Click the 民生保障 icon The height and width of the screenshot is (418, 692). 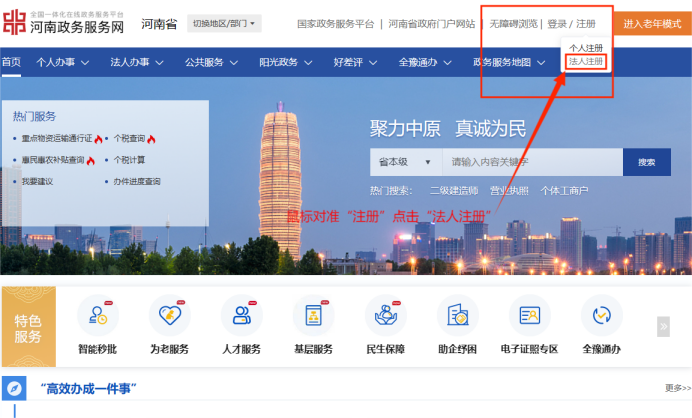coord(385,316)
